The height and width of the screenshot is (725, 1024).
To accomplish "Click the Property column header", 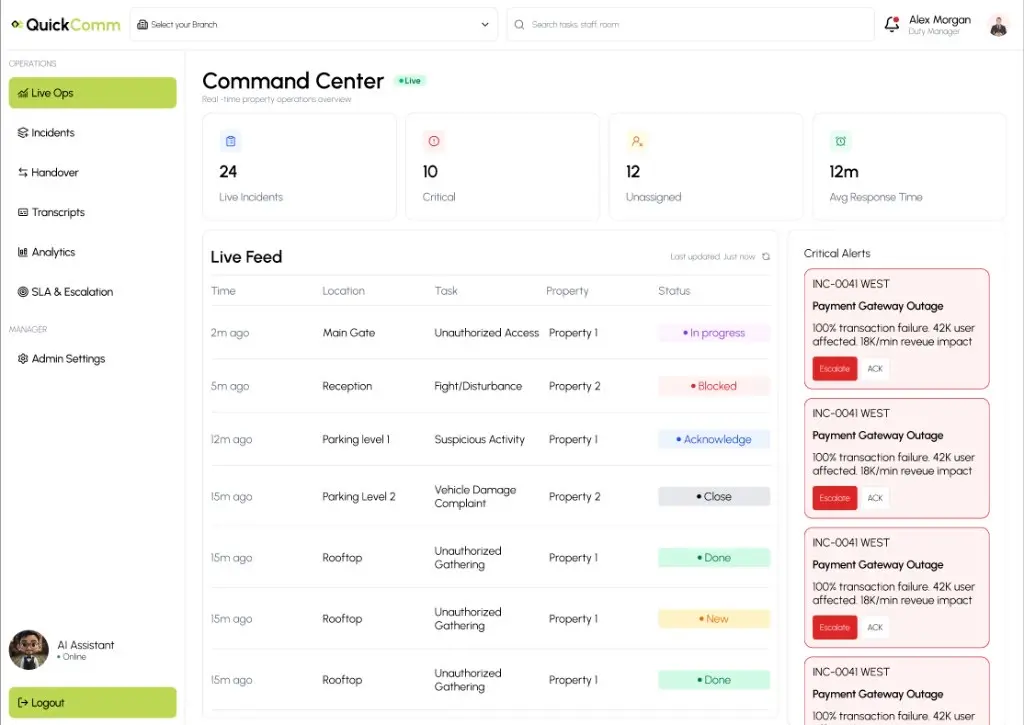I will pyautogui.click(x=567, y=291).
